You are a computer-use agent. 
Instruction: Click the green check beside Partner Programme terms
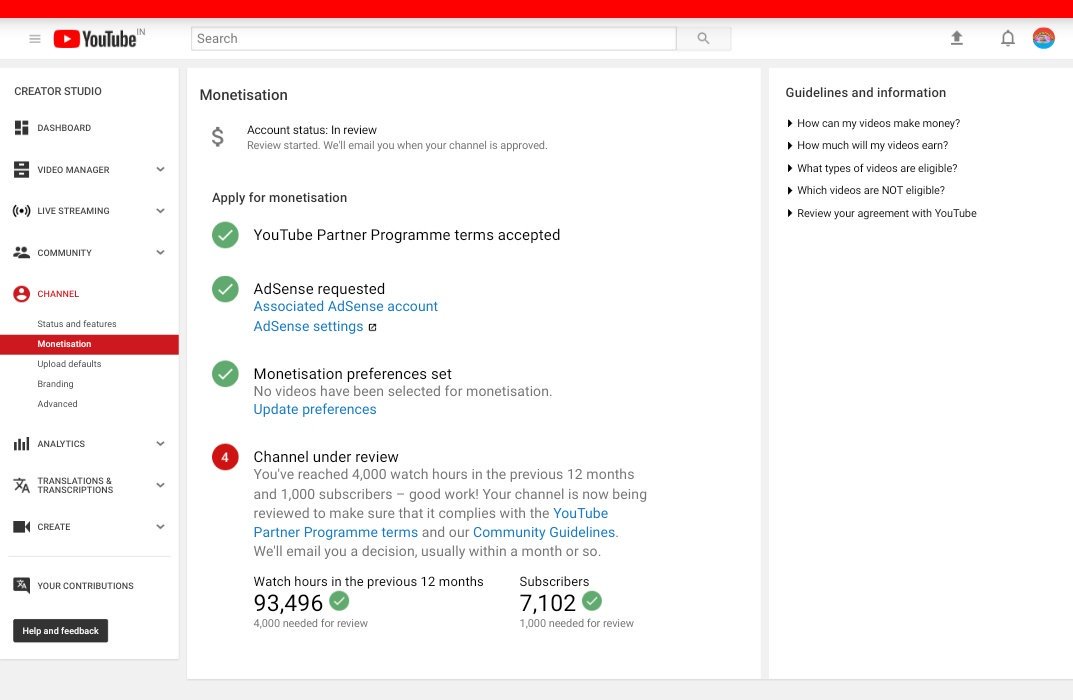[x=225, y=235]
